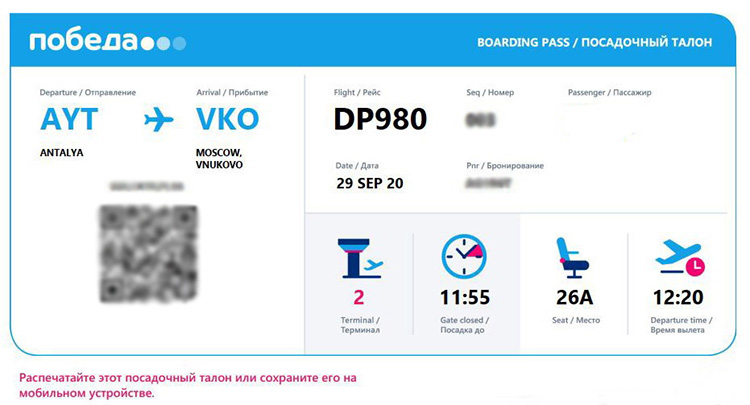The width and height of the screenshot is (750, 405).
Task: Click the blurred sequence number
Action: pyautogui.click(x=482, y=120)
